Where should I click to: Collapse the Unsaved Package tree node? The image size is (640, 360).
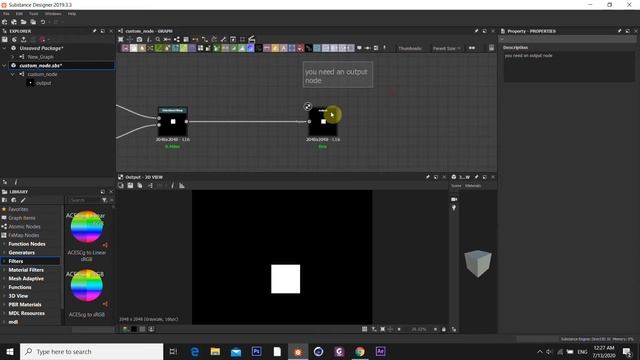pos(4,48)
